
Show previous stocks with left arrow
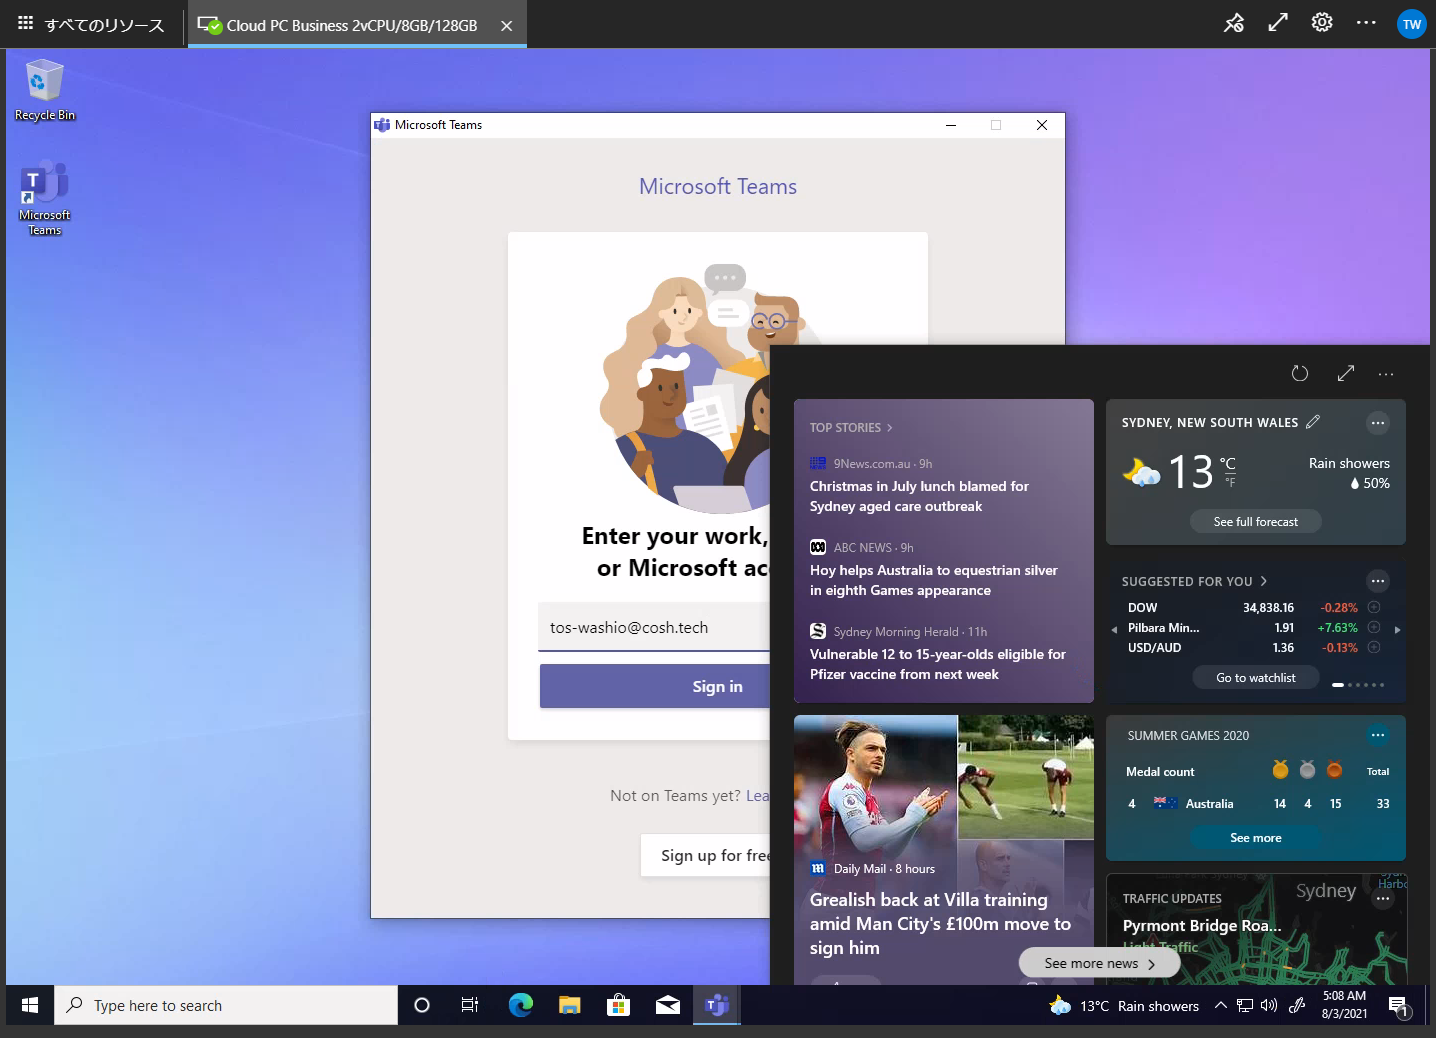(1114, 629)
